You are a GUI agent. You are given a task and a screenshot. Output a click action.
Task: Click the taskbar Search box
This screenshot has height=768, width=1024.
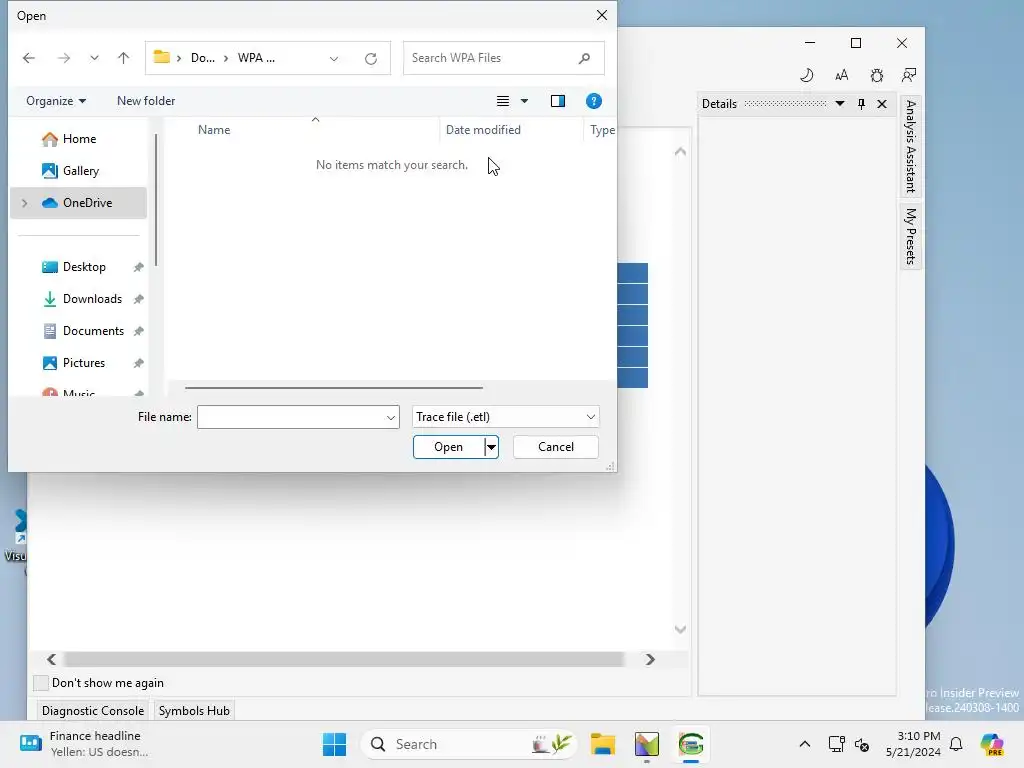pos(468,744)
